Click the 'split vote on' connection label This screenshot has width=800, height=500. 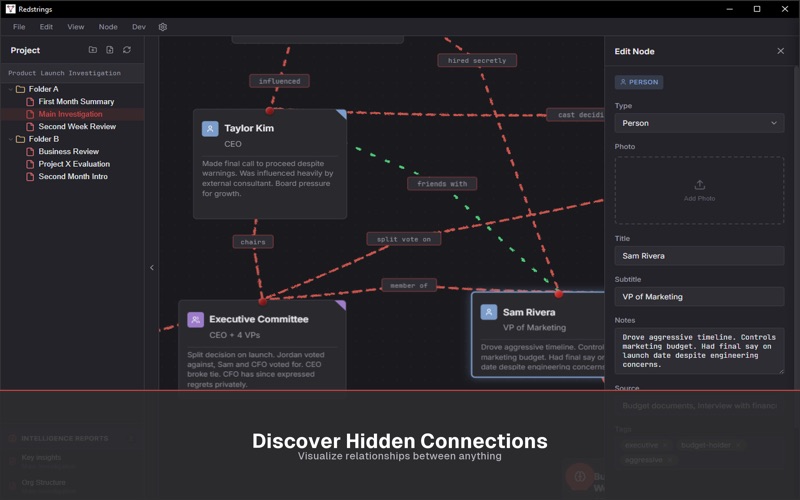click(404, 239)
